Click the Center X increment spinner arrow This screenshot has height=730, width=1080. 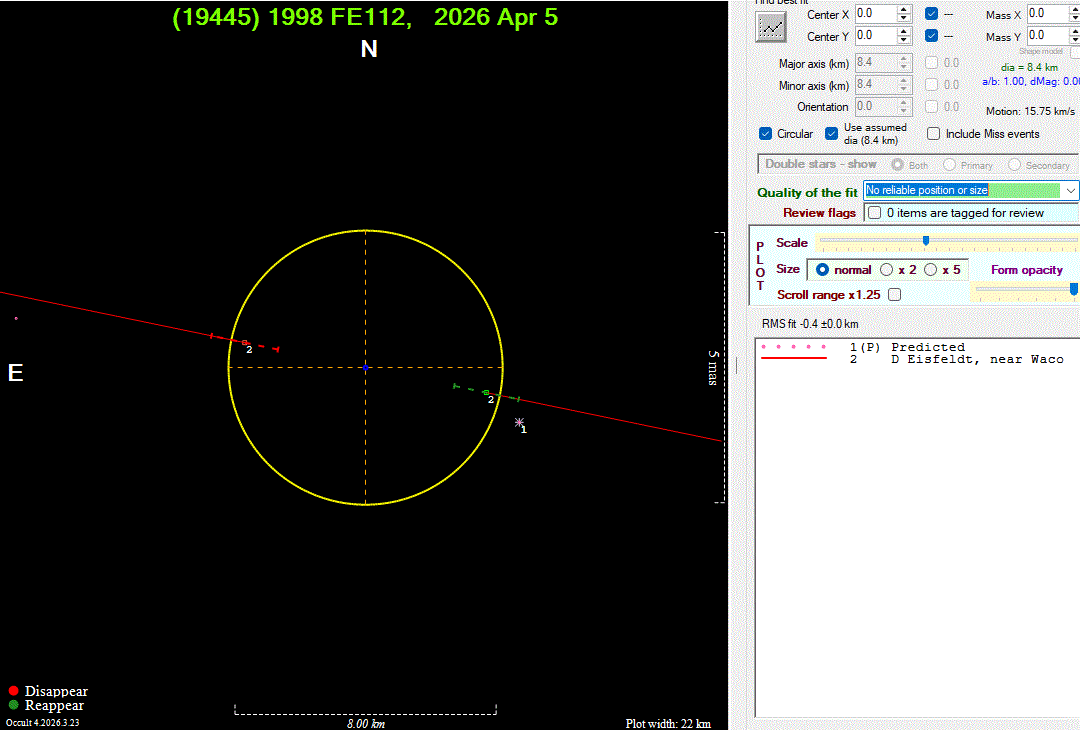click(x=904, y=9)
